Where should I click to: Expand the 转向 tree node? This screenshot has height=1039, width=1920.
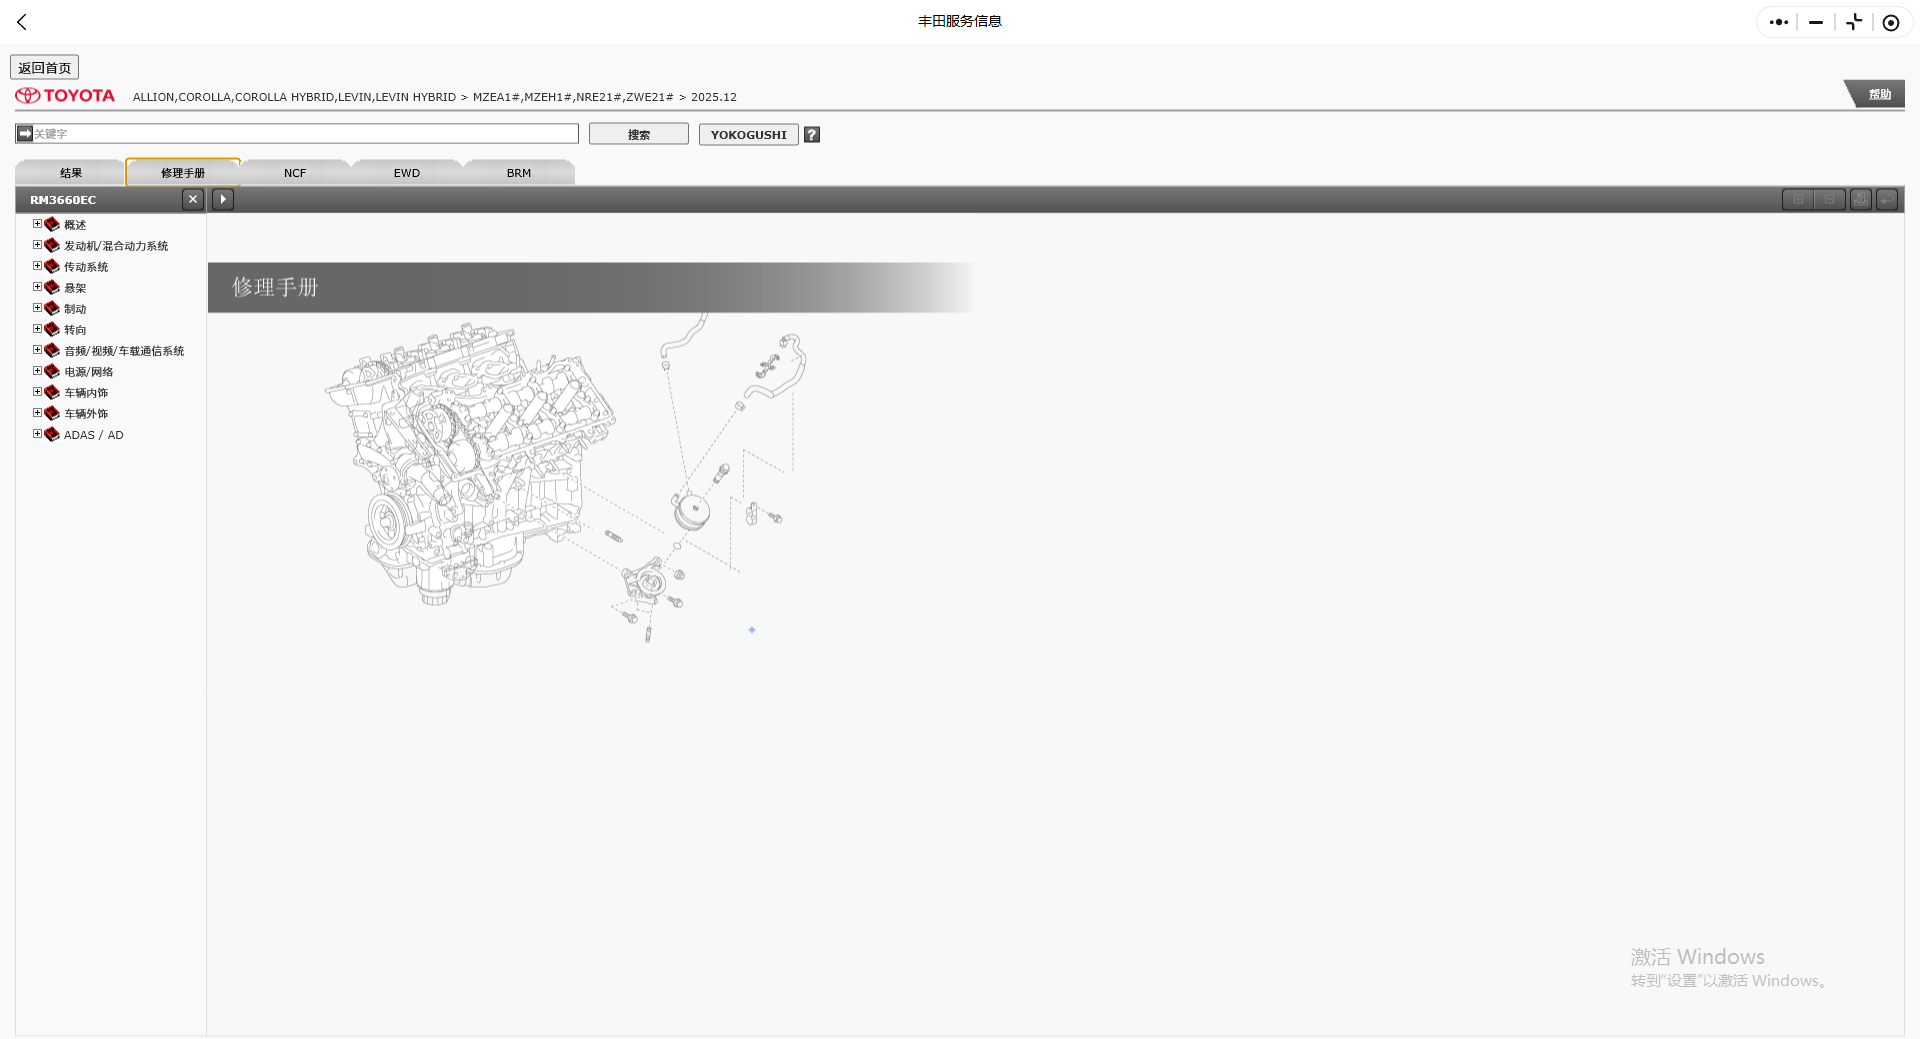[x=37, y=329]
